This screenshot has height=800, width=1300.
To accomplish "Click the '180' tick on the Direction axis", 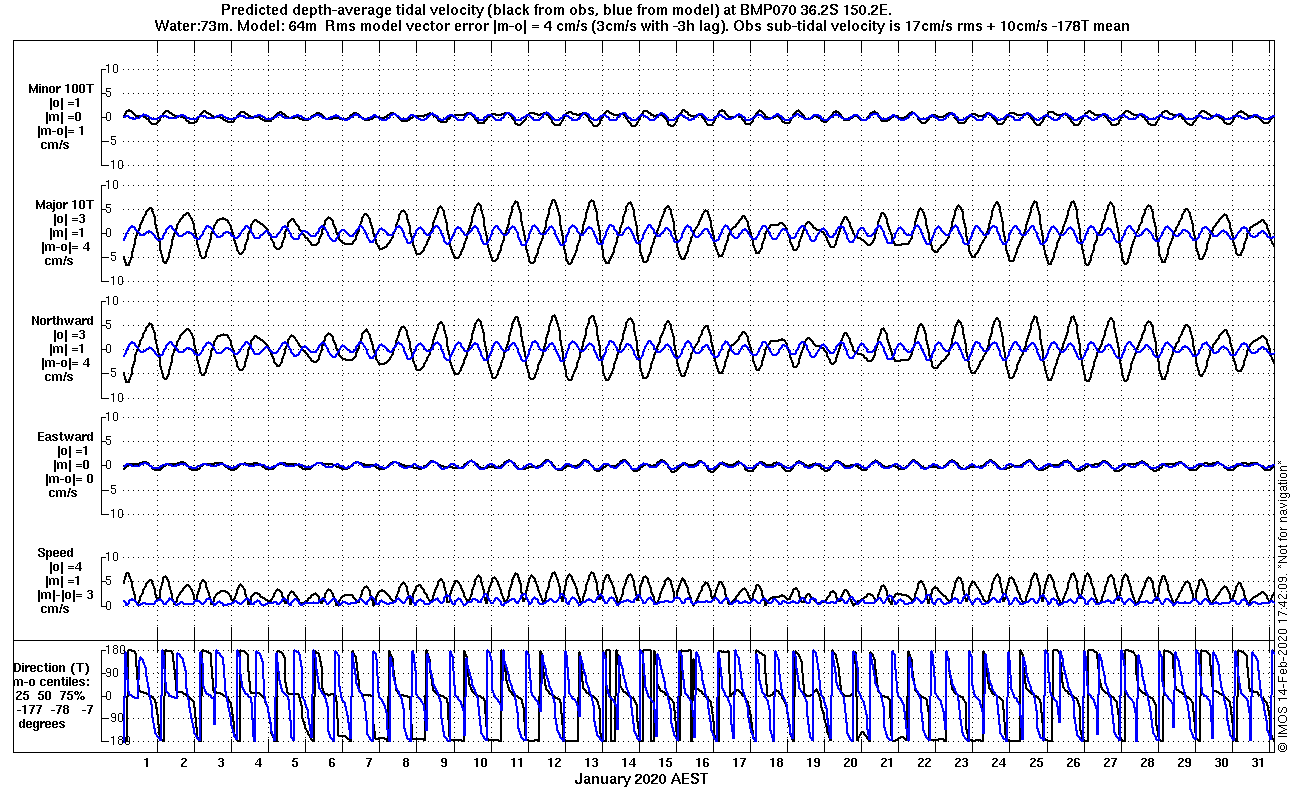I will tap(114, 651).
